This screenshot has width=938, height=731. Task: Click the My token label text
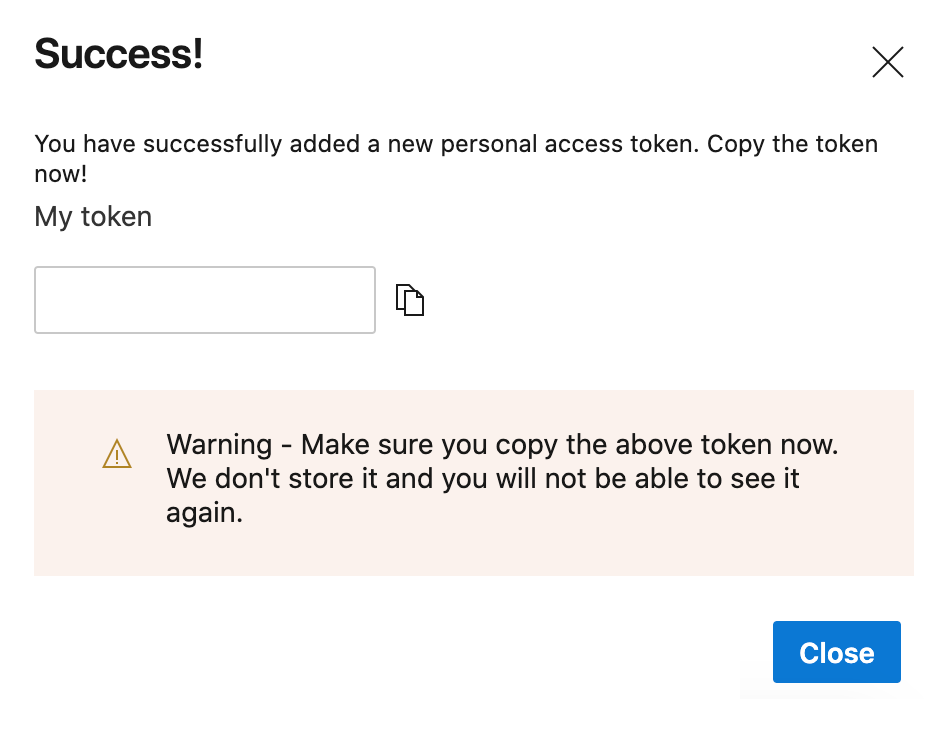click(92, 216)
